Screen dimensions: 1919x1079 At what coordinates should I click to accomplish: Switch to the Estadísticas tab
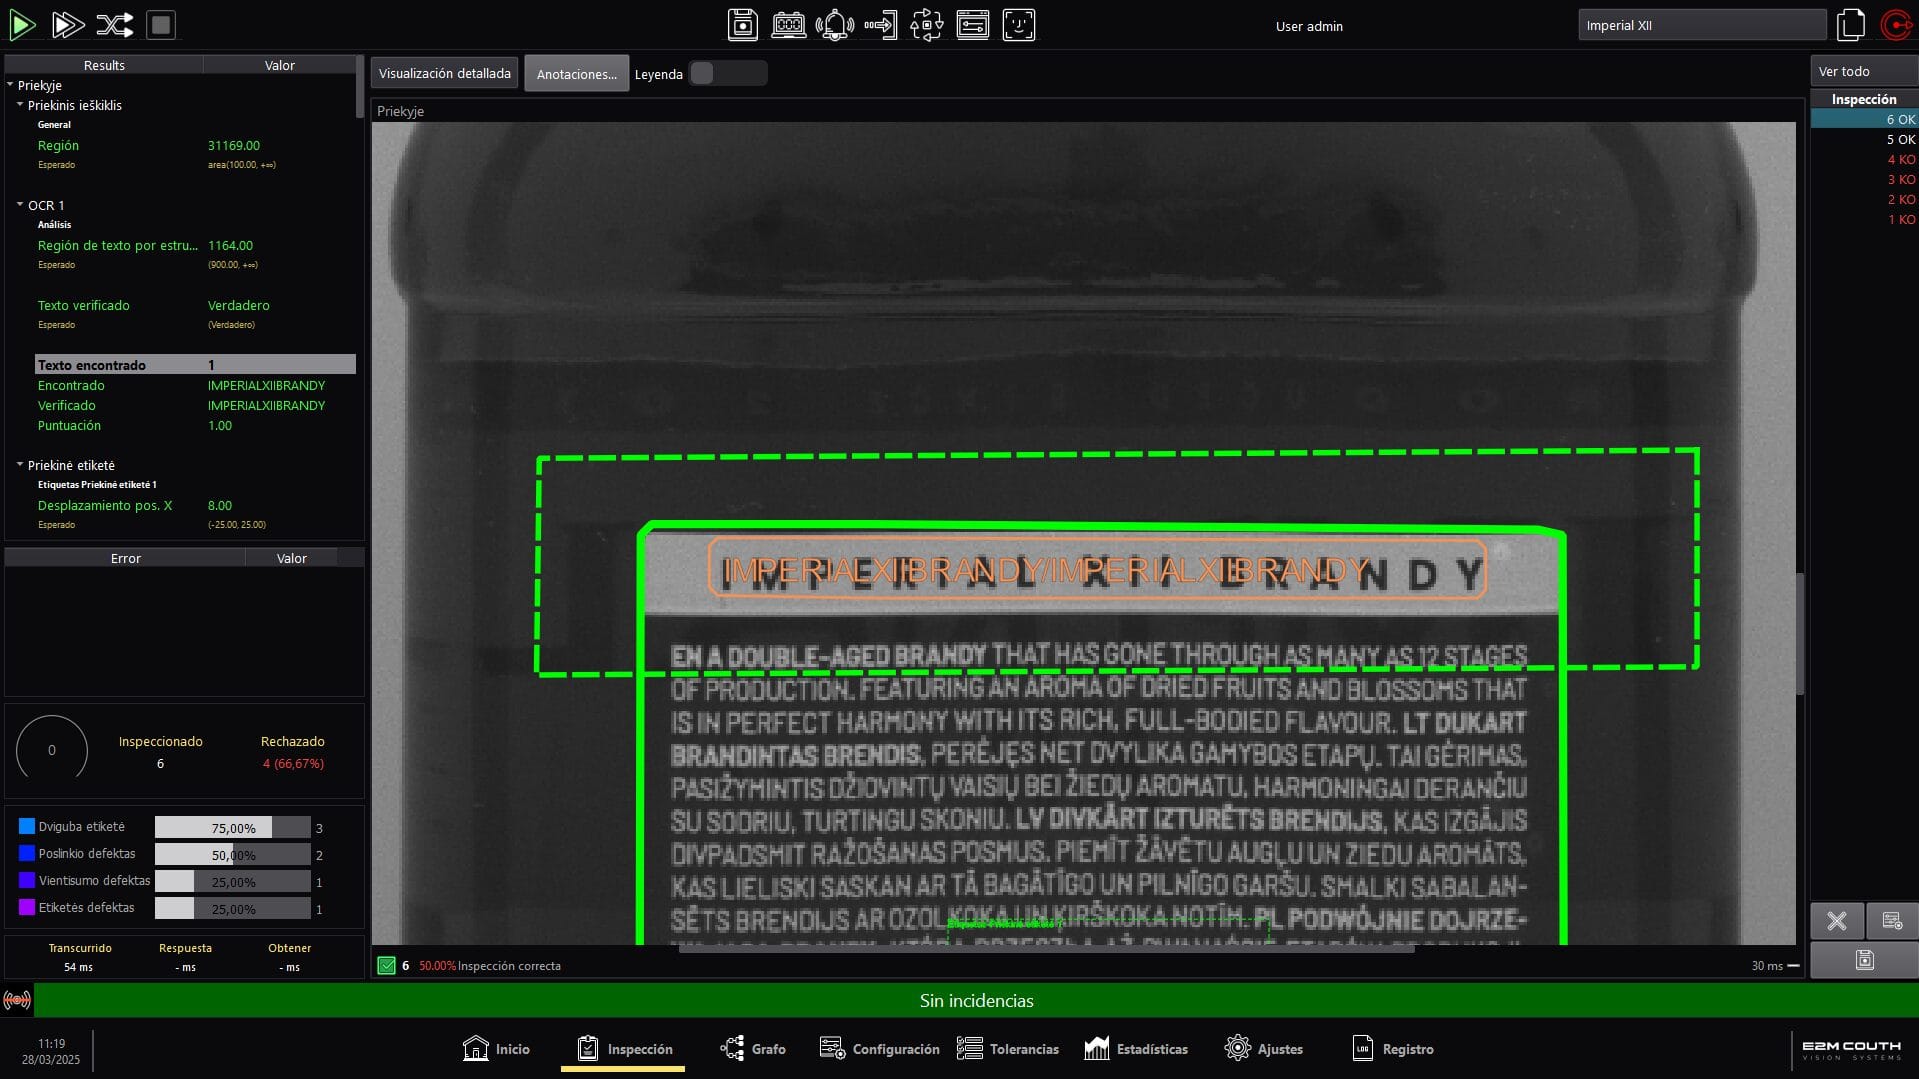click(x=1136, y=1049)
